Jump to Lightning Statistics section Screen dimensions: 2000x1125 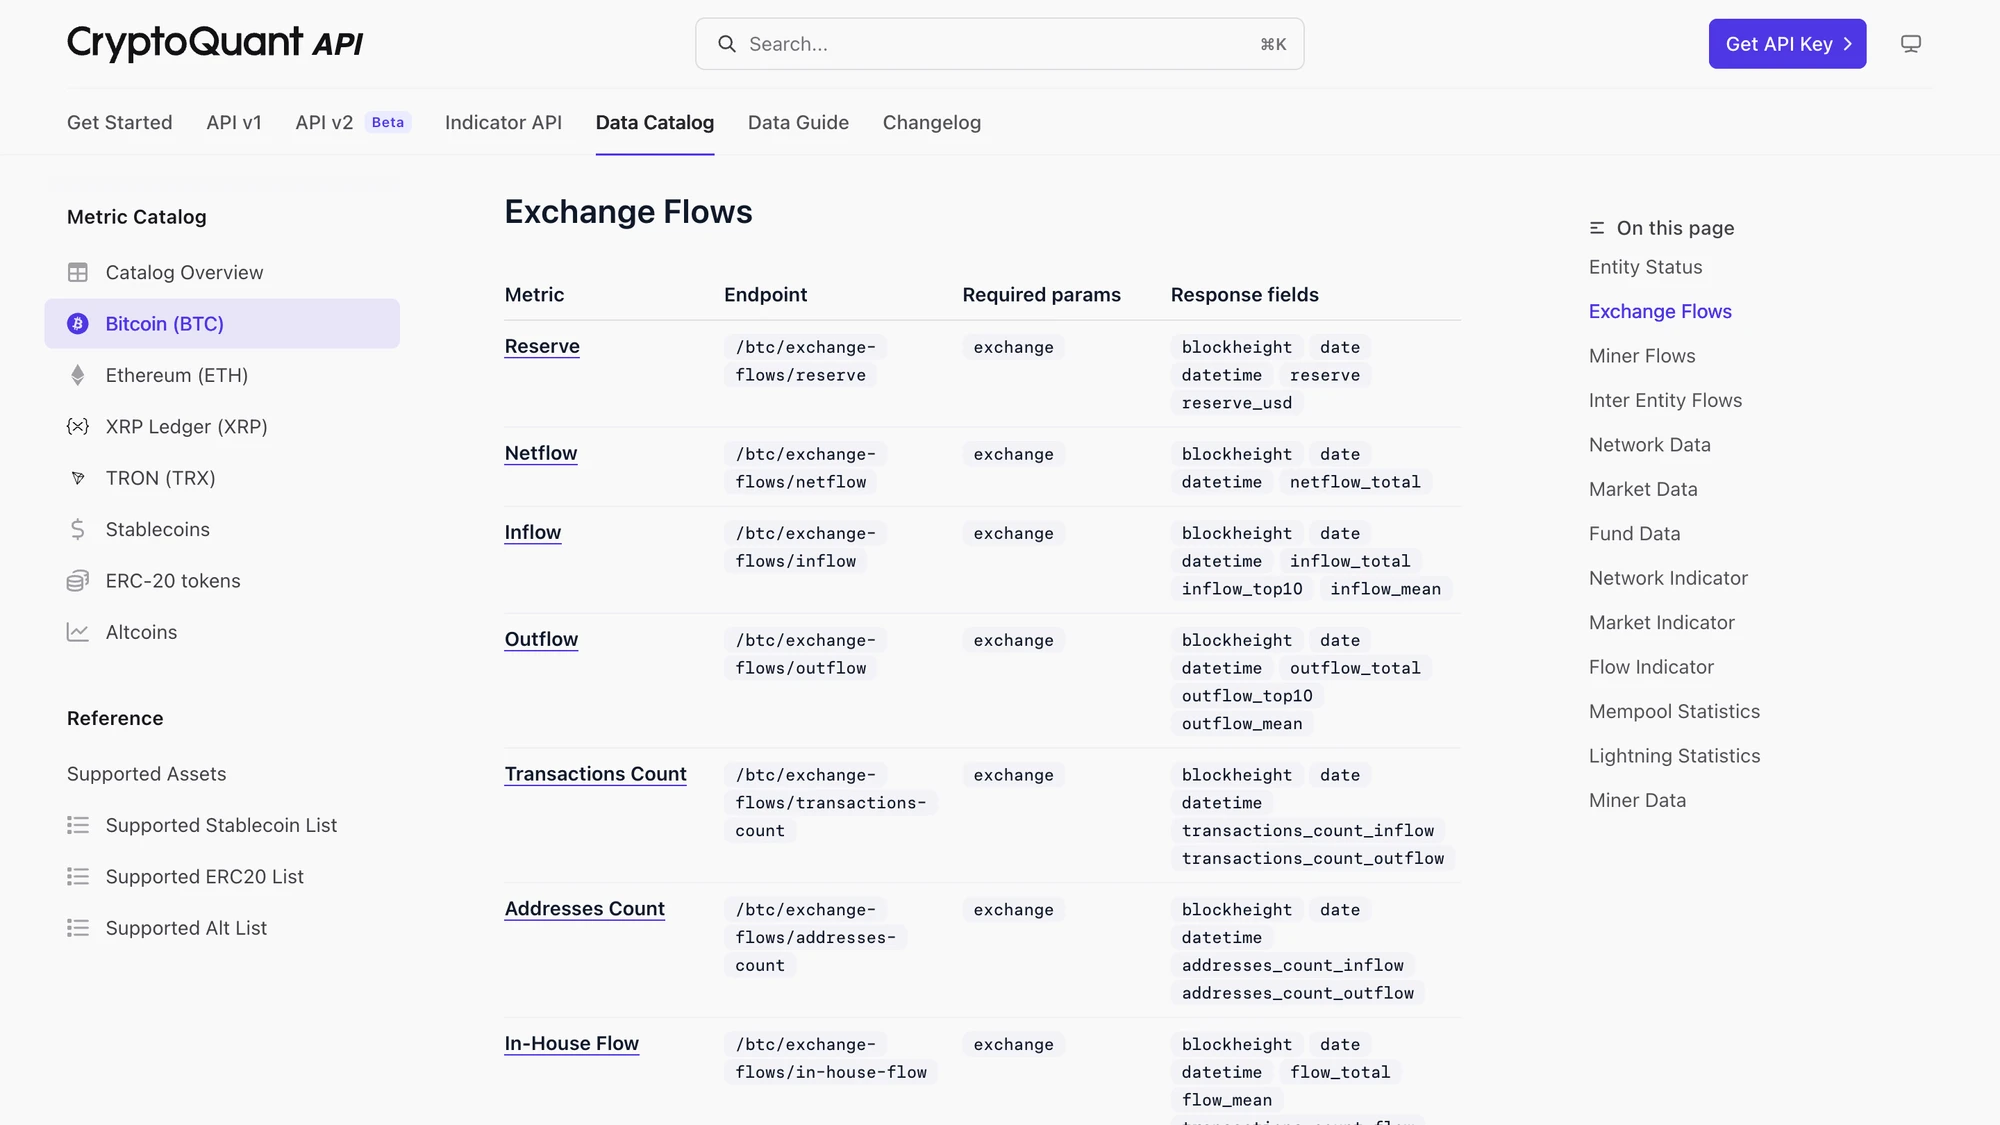point(1674,756)
